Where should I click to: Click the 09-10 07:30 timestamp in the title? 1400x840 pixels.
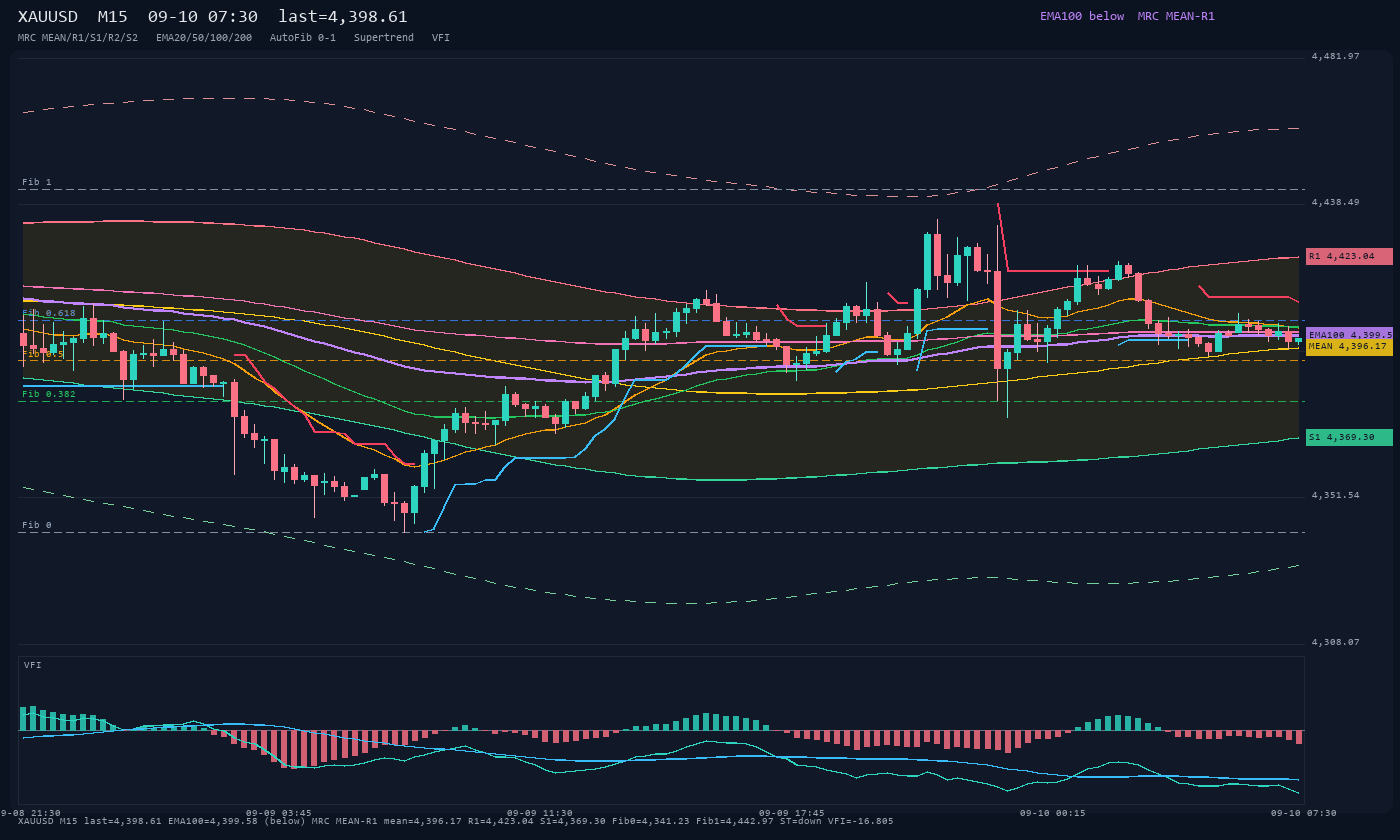coord(202,17)
